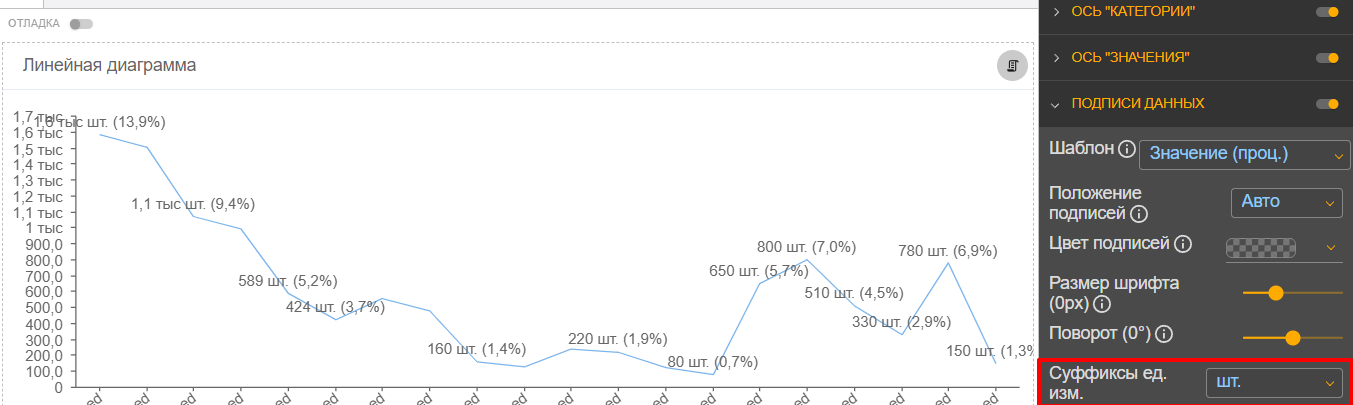Click the info icon next to Цвет подписей
The image size is (1353, 405).
[x=1182, y=244]
